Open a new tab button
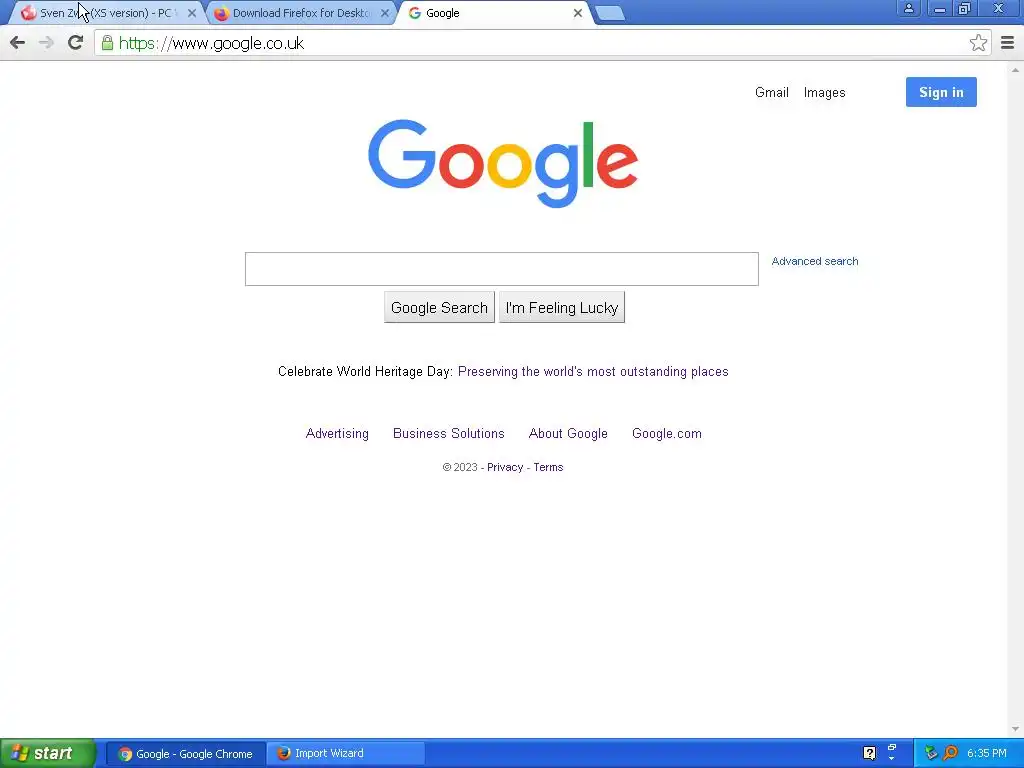 pos(611,13)
